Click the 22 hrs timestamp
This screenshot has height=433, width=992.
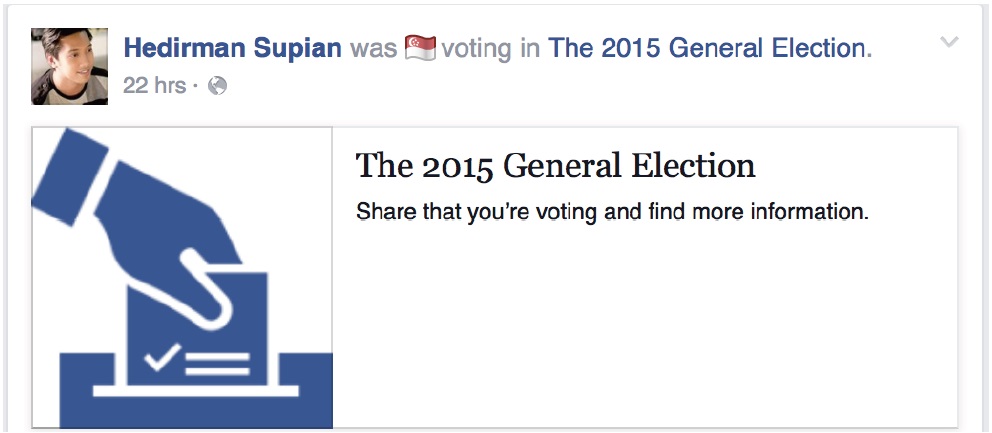154,86
